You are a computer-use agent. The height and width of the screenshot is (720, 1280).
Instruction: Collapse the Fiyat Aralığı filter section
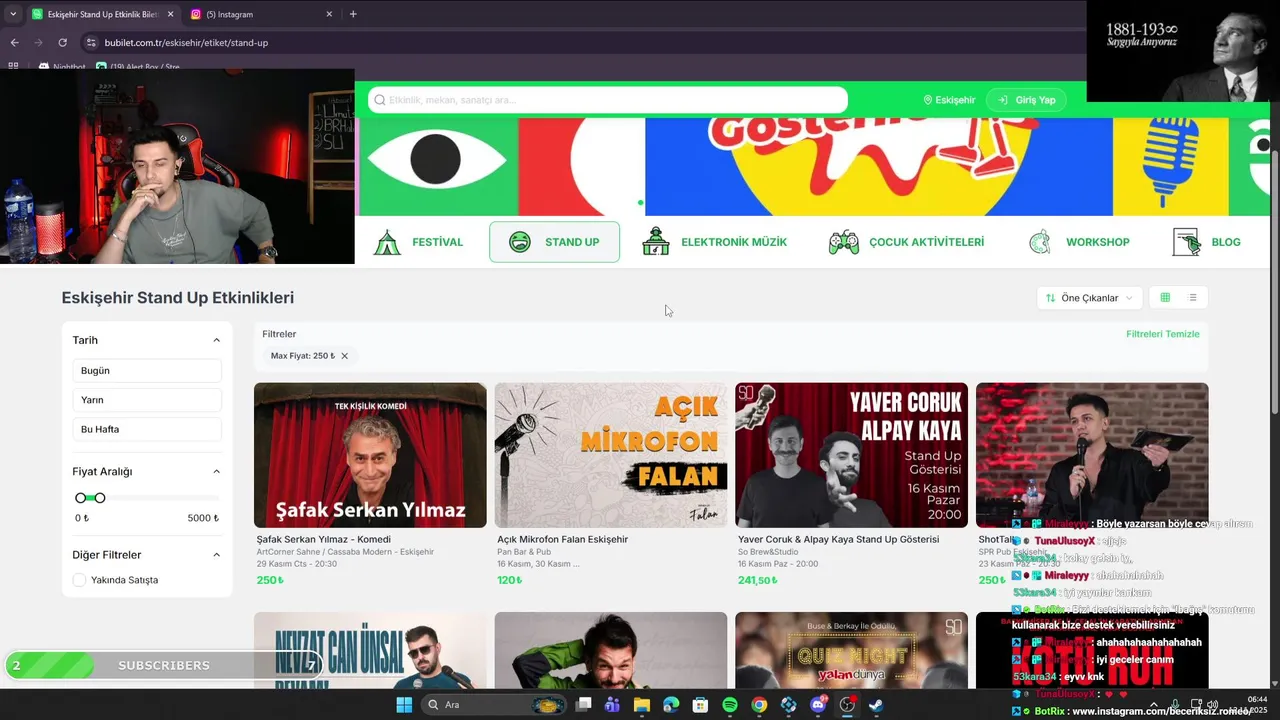point(216,471)
